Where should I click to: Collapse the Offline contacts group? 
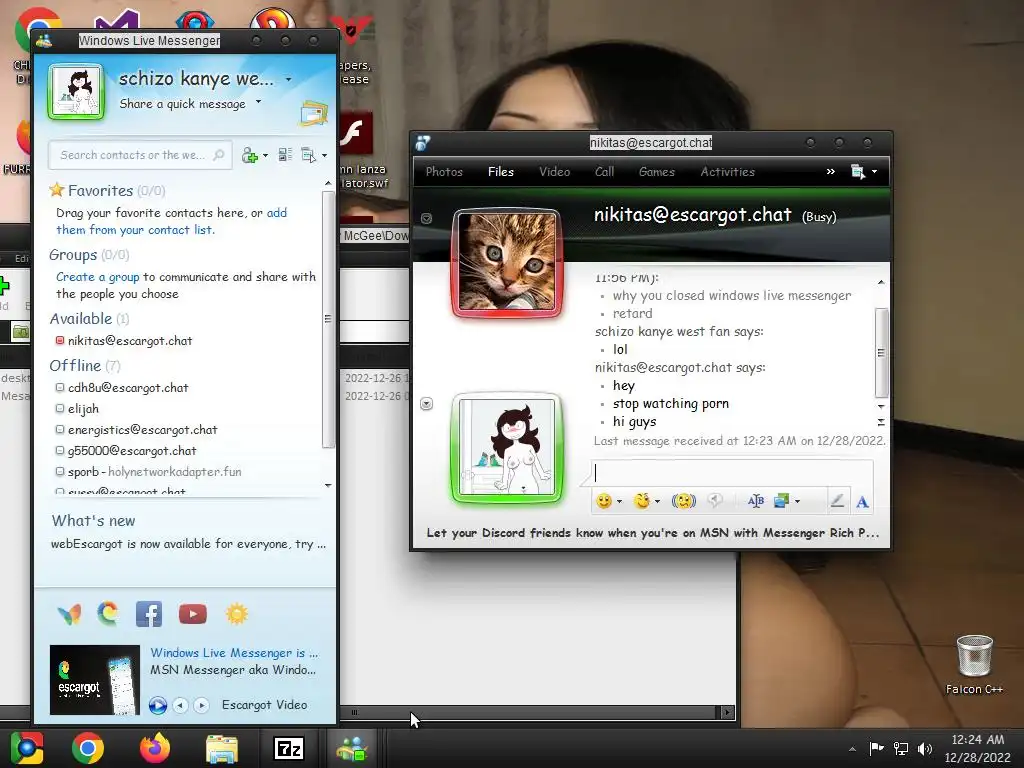click(x=75, y=366)
